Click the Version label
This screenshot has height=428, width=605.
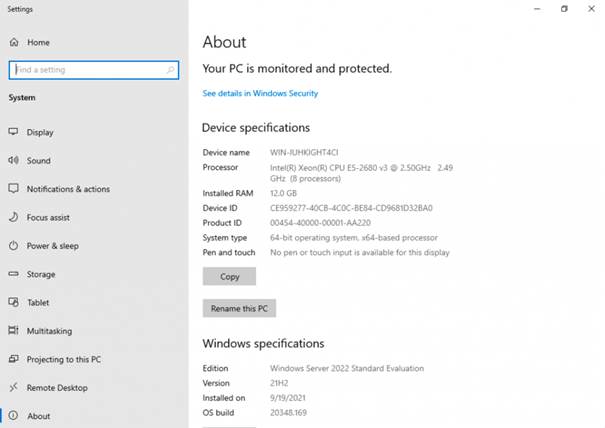click(x=216, y=383)
